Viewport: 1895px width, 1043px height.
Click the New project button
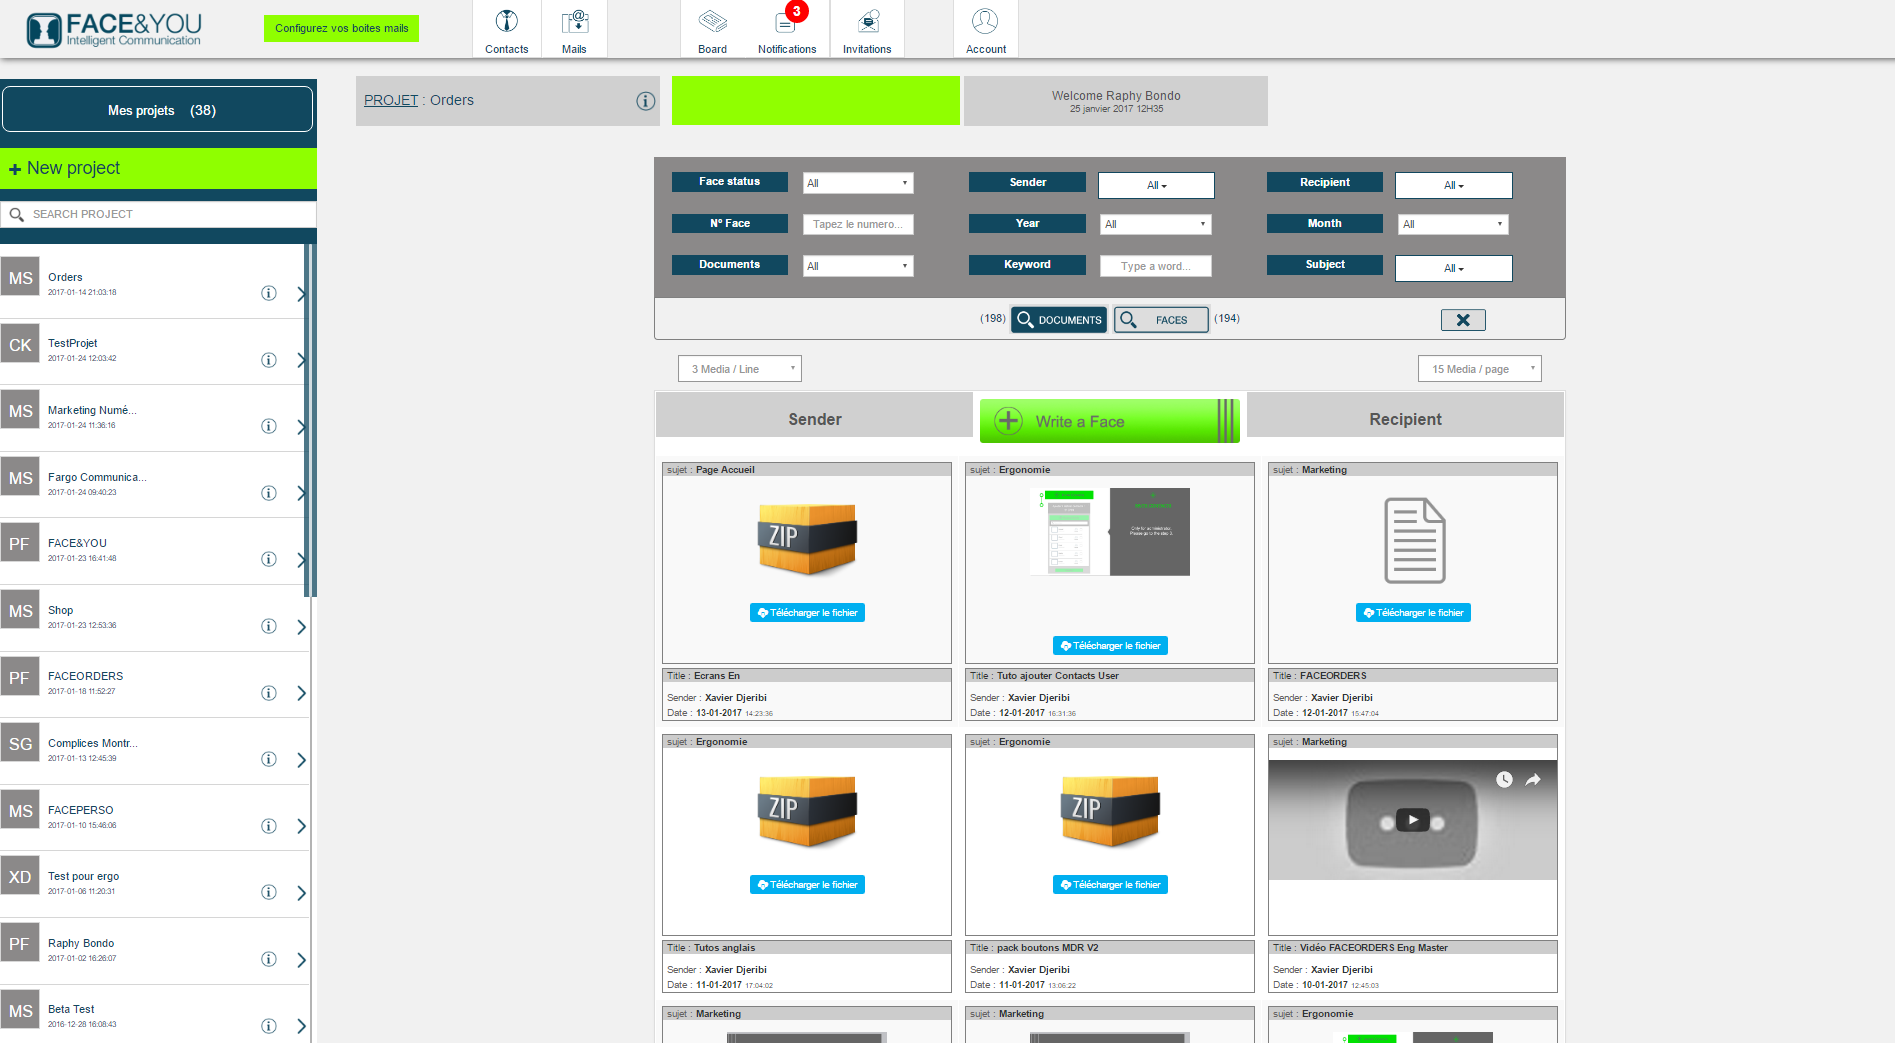pyautogui.click(x=158, y=168)
